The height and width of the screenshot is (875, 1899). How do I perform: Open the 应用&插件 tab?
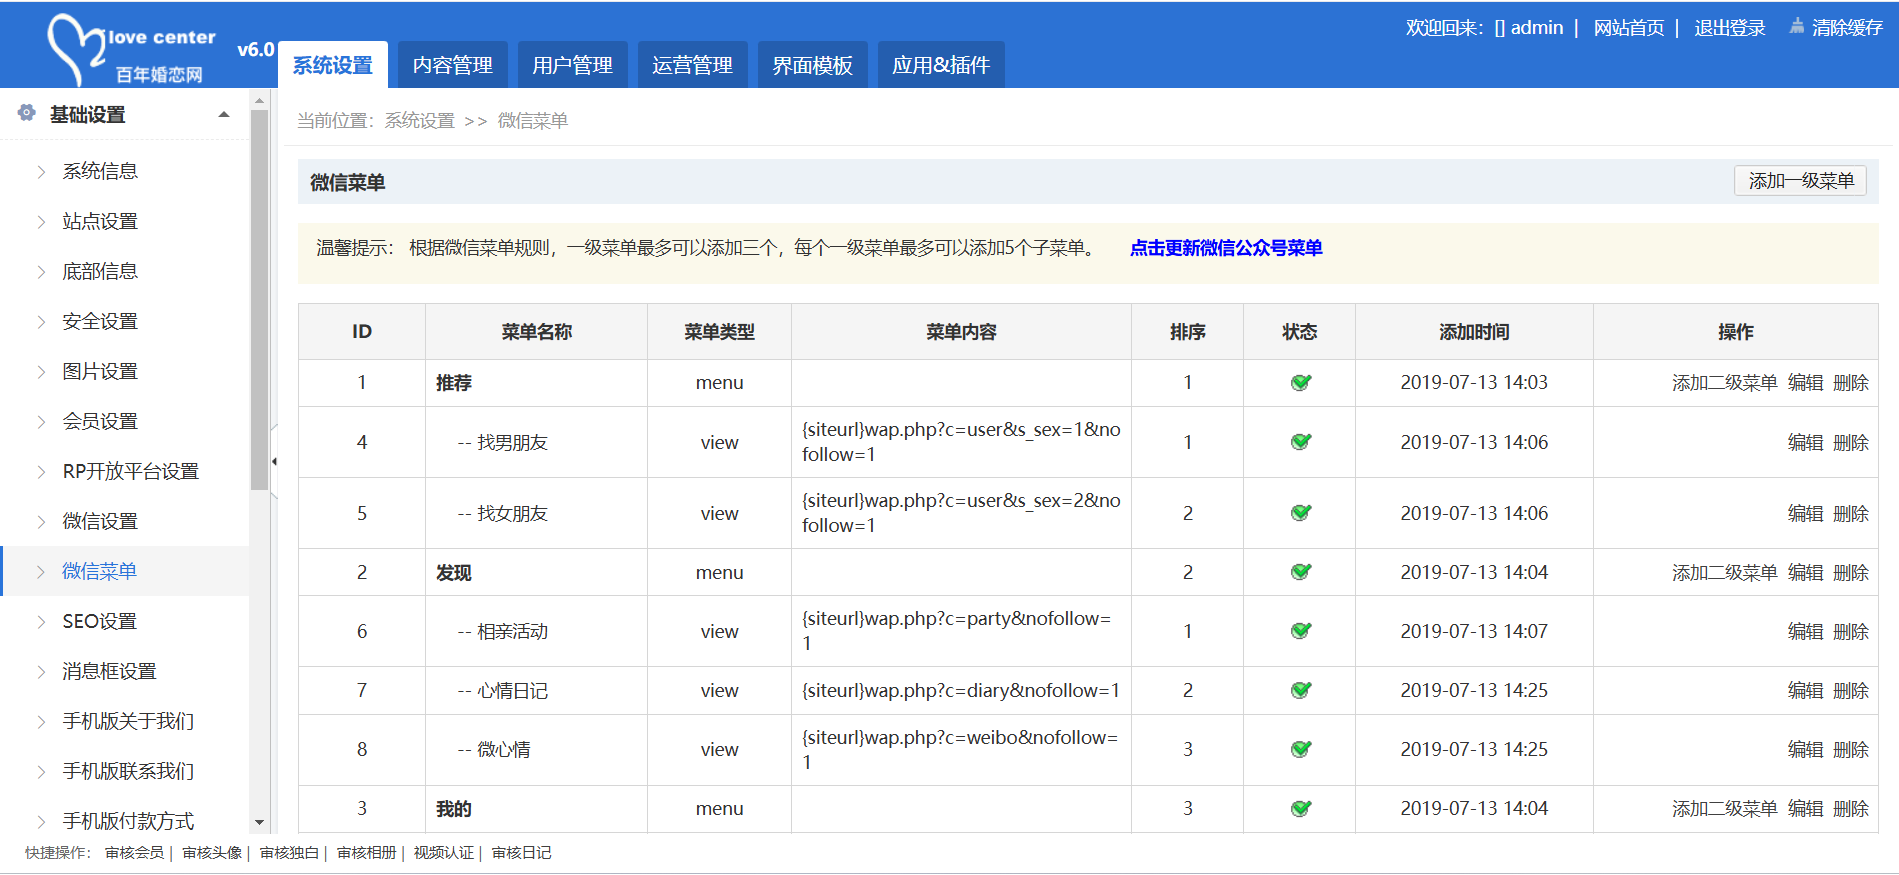point(940,65)
